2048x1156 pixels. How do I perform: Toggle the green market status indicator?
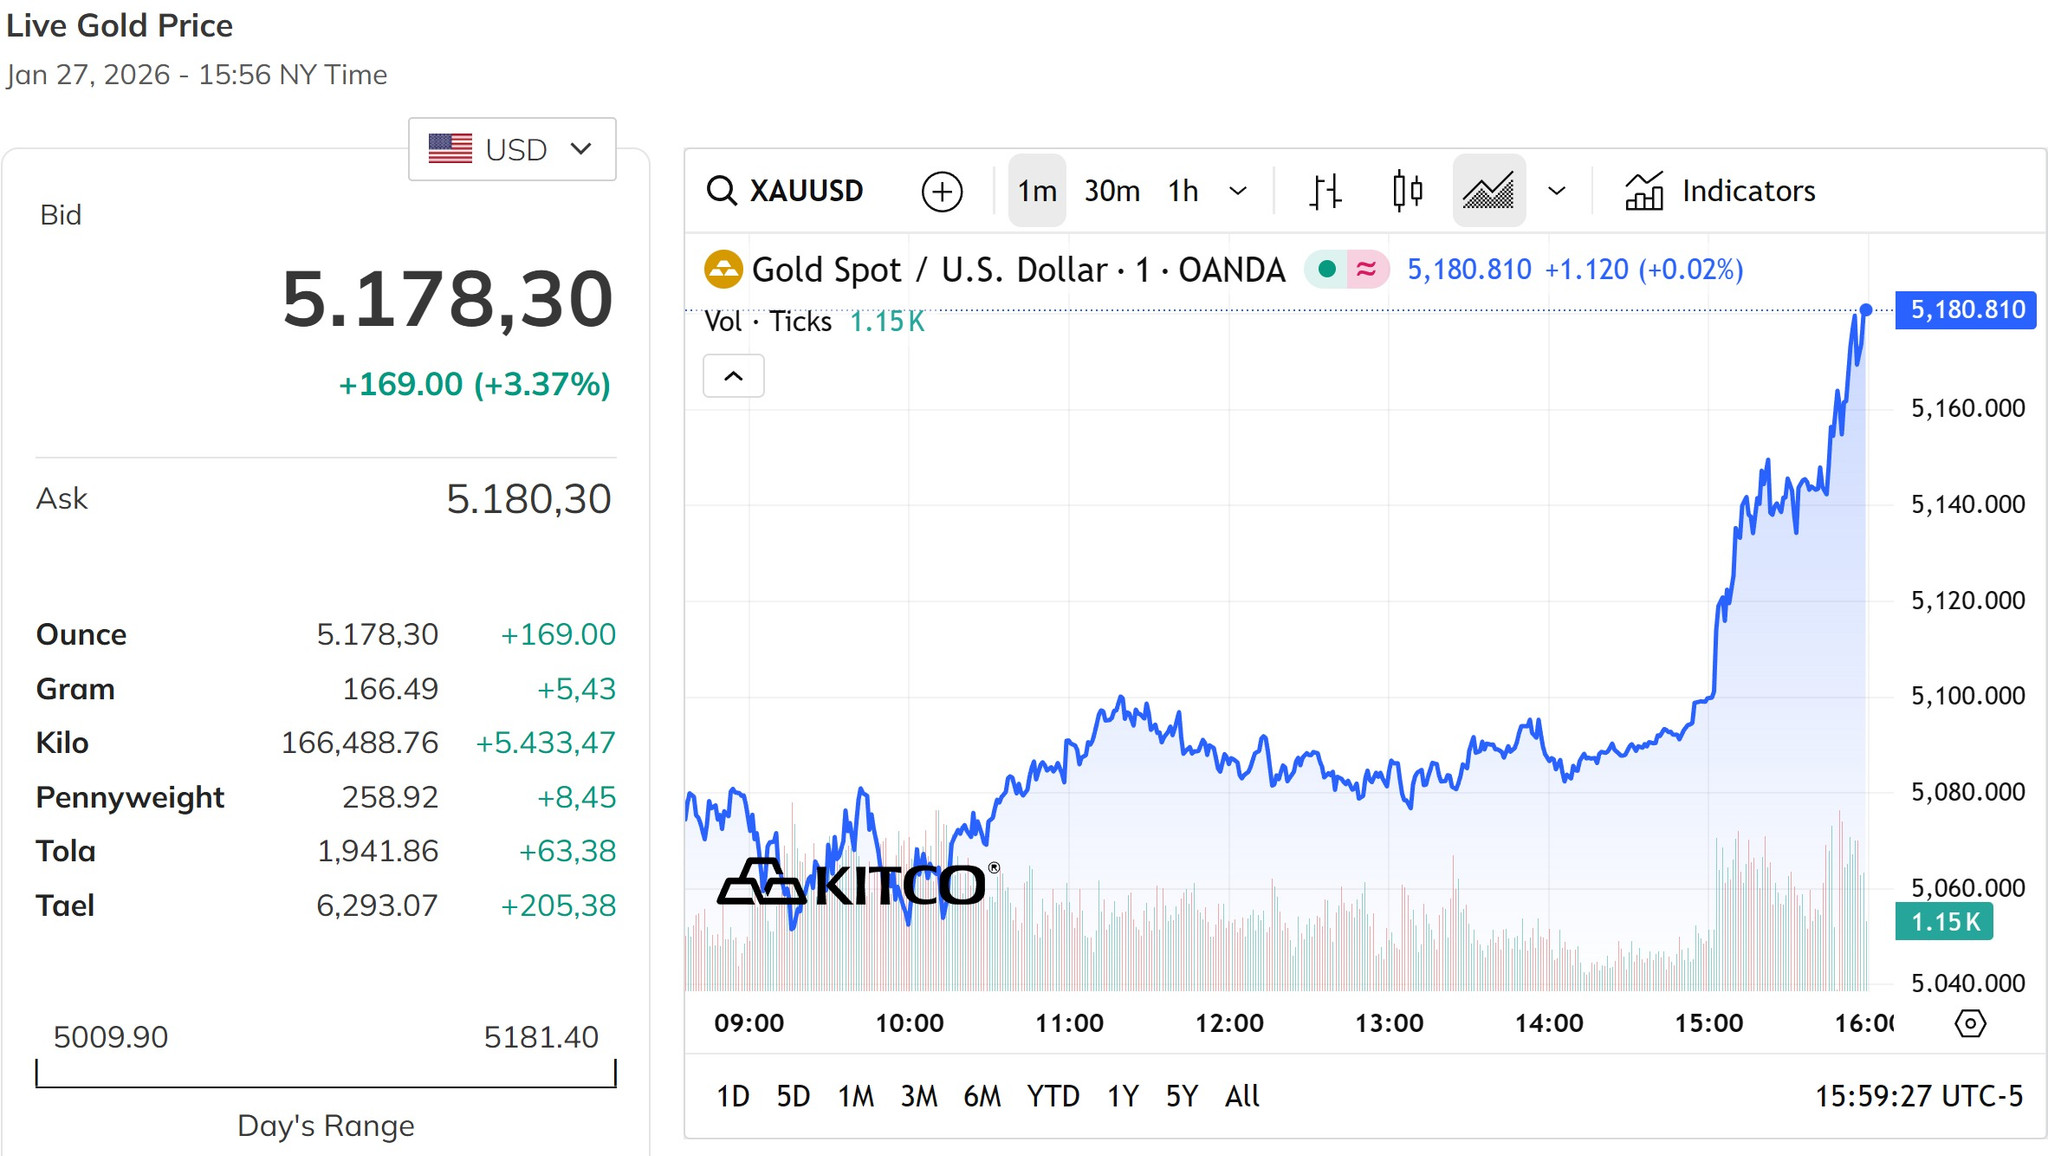(1327, 269)
